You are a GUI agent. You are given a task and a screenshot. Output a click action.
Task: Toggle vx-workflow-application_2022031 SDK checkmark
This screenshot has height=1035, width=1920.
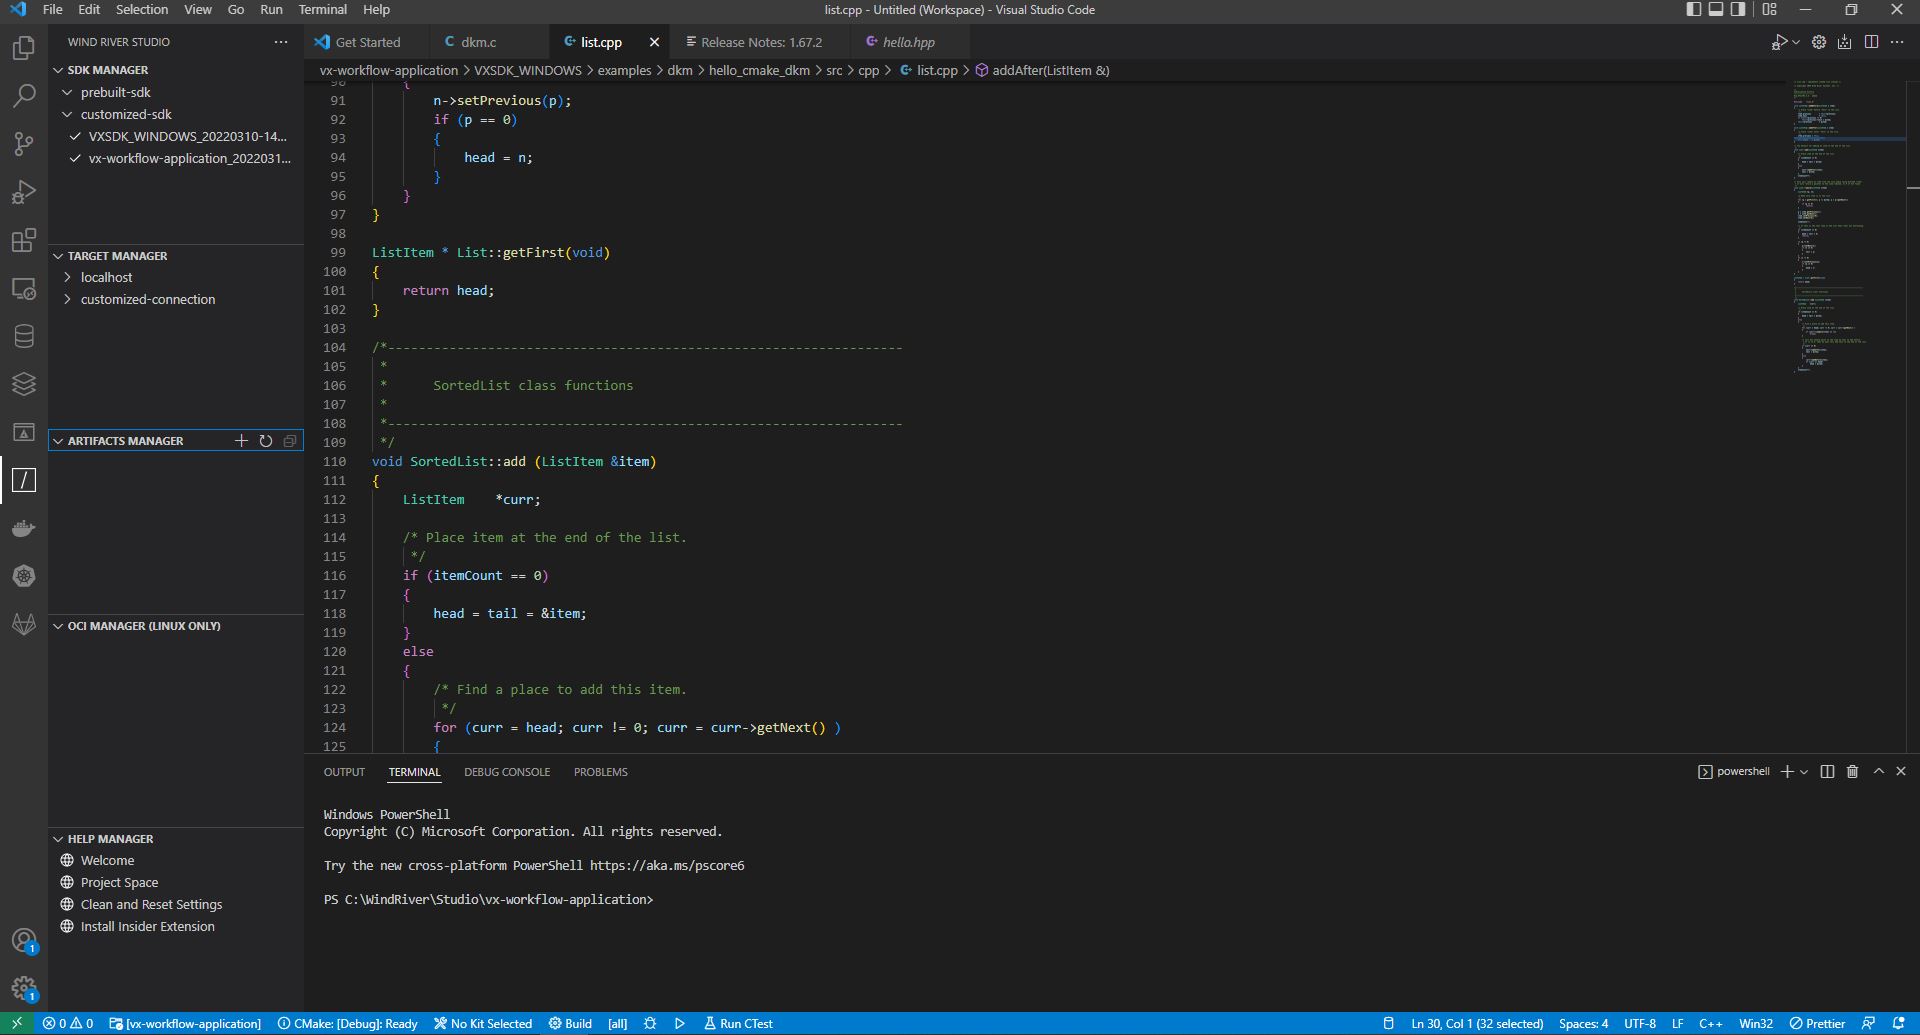click(x=76, y=159)
